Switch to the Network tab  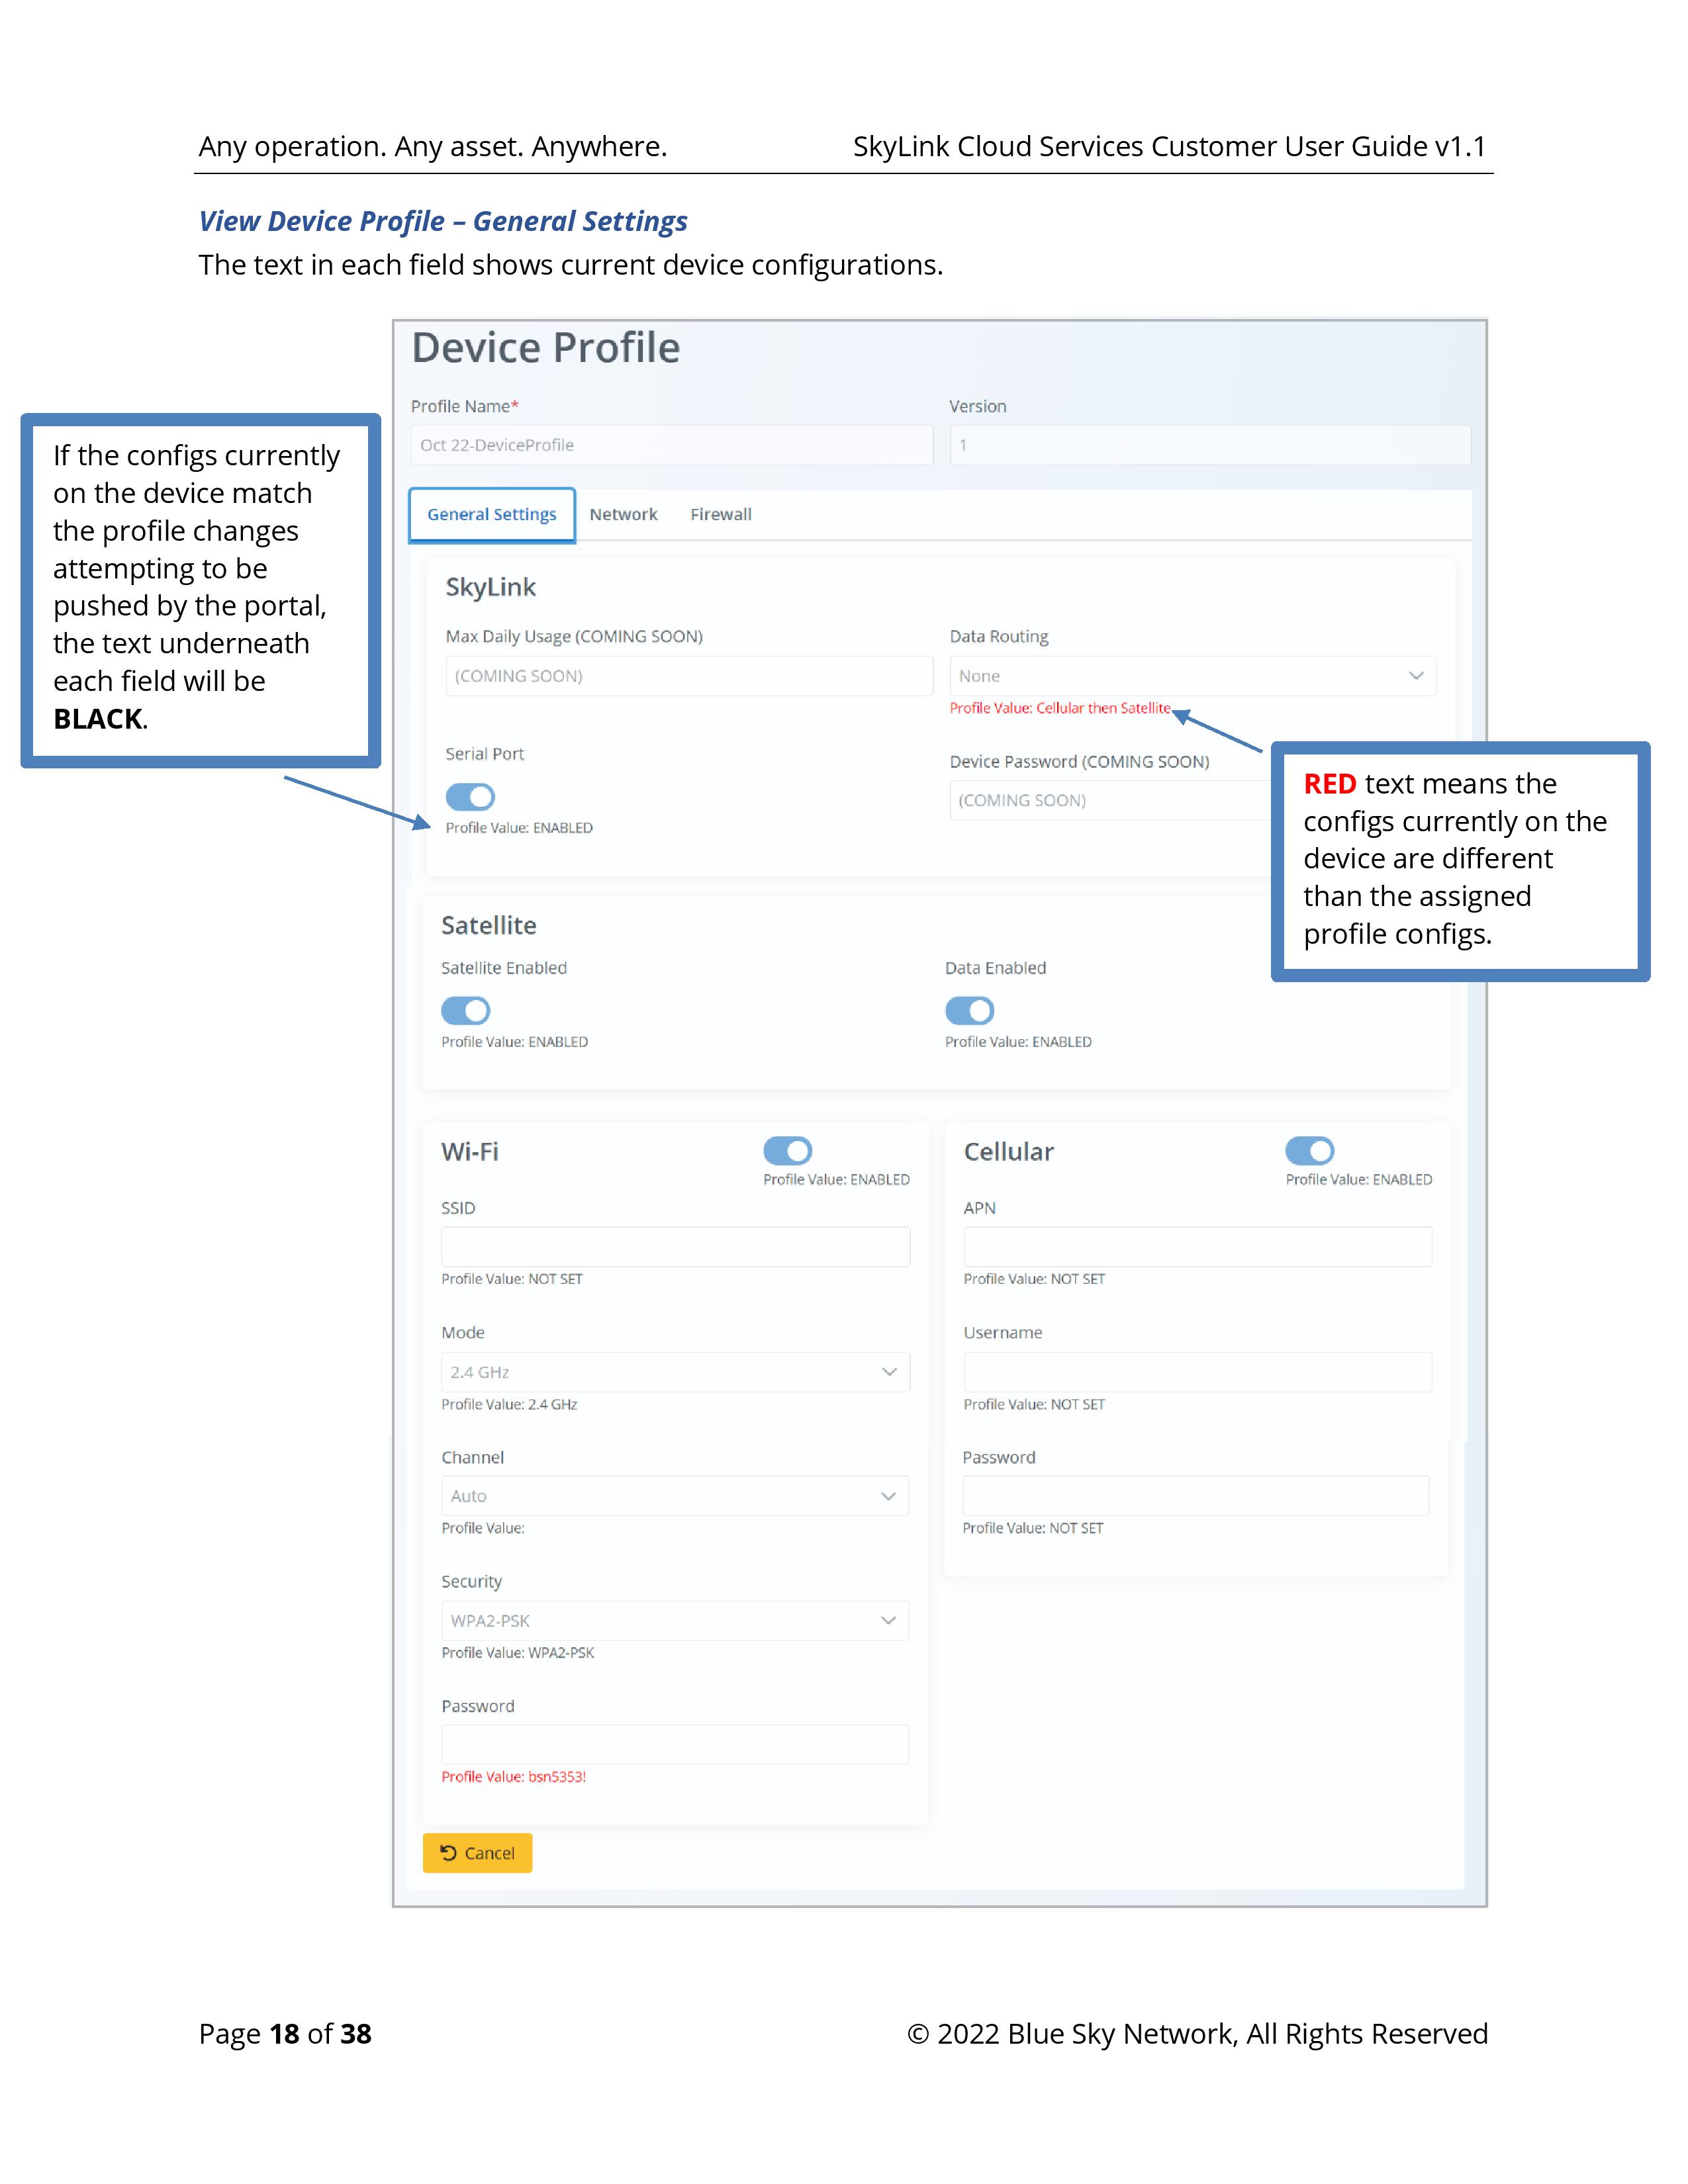click(623, 515)
